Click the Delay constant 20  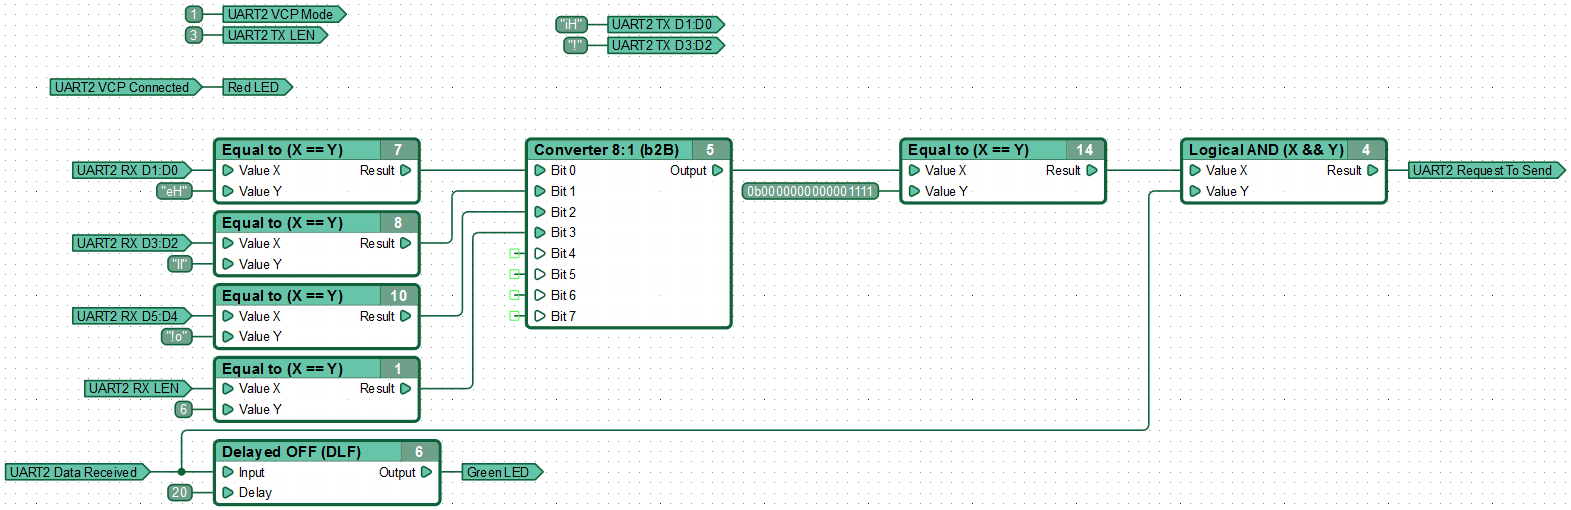click(179, 492)
